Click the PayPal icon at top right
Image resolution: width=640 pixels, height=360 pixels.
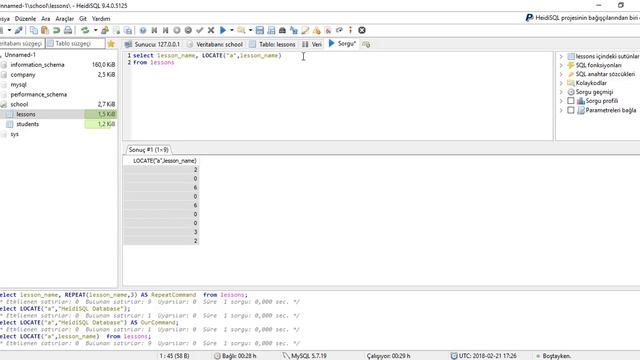click(529, 18)
